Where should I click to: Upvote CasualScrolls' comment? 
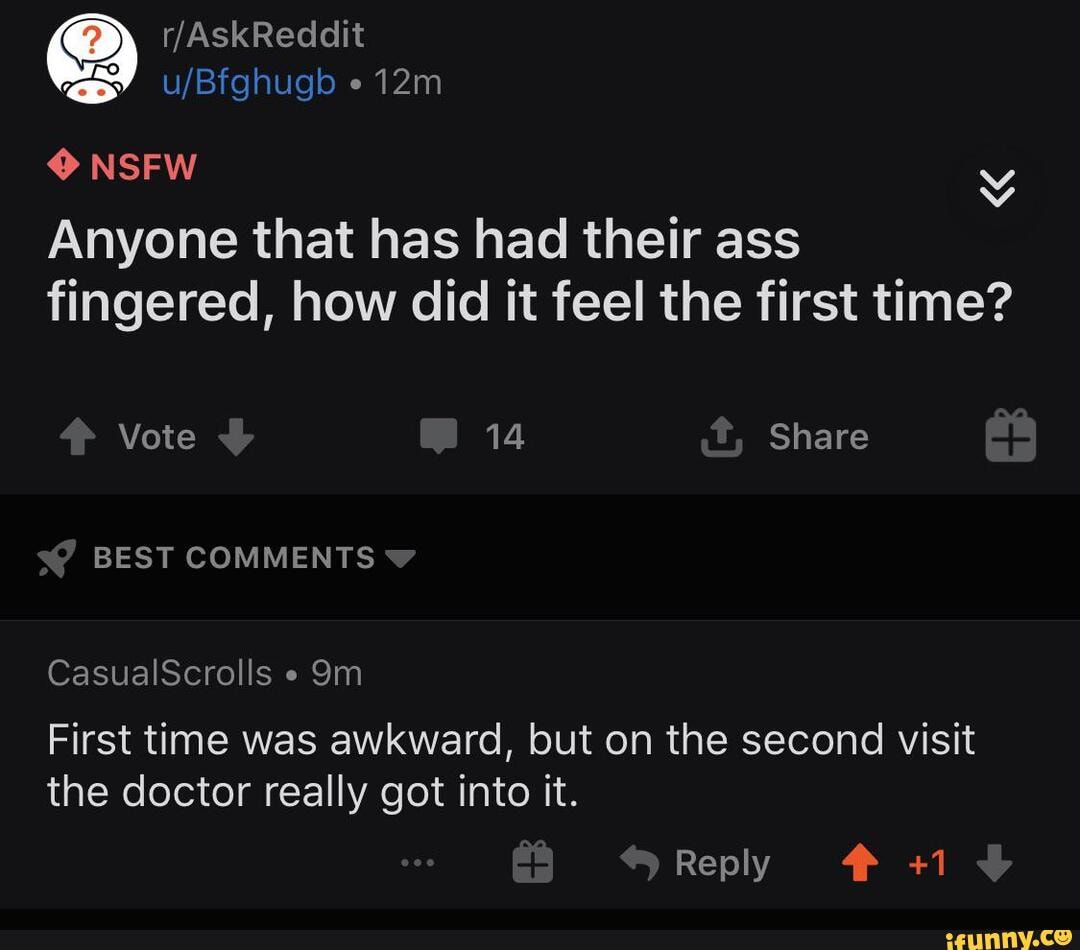pos(860,862)
